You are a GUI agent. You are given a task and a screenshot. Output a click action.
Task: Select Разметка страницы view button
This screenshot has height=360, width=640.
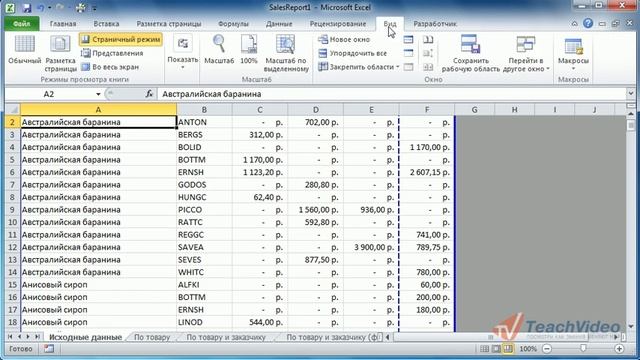click(x=60, y=53)
